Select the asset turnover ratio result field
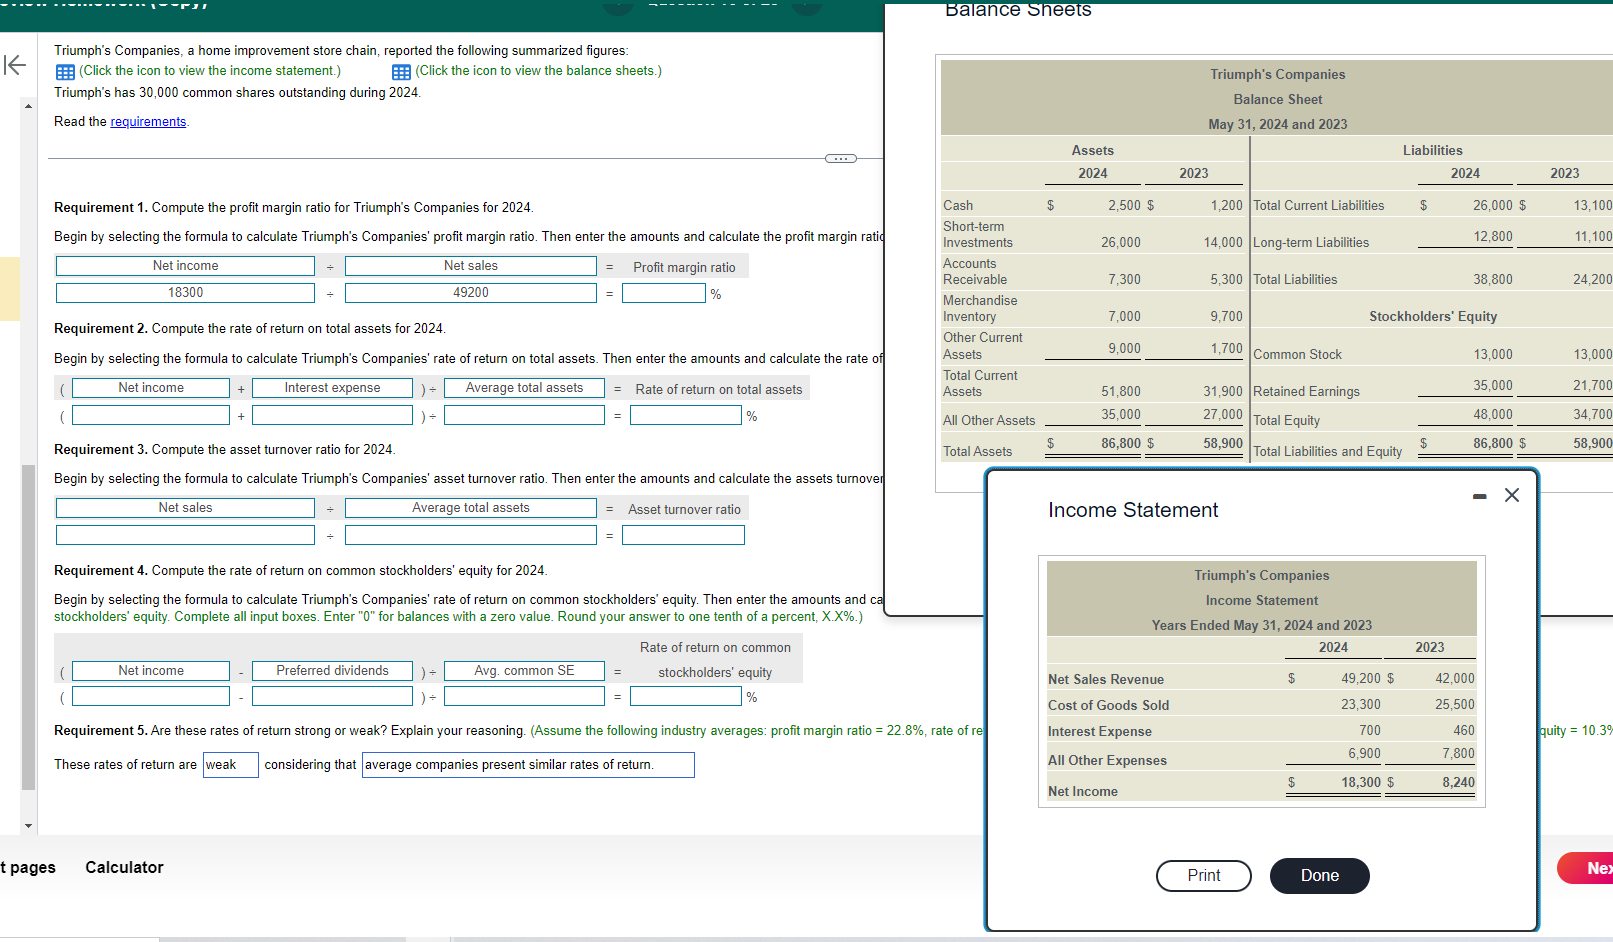 (x=683, y=535)
